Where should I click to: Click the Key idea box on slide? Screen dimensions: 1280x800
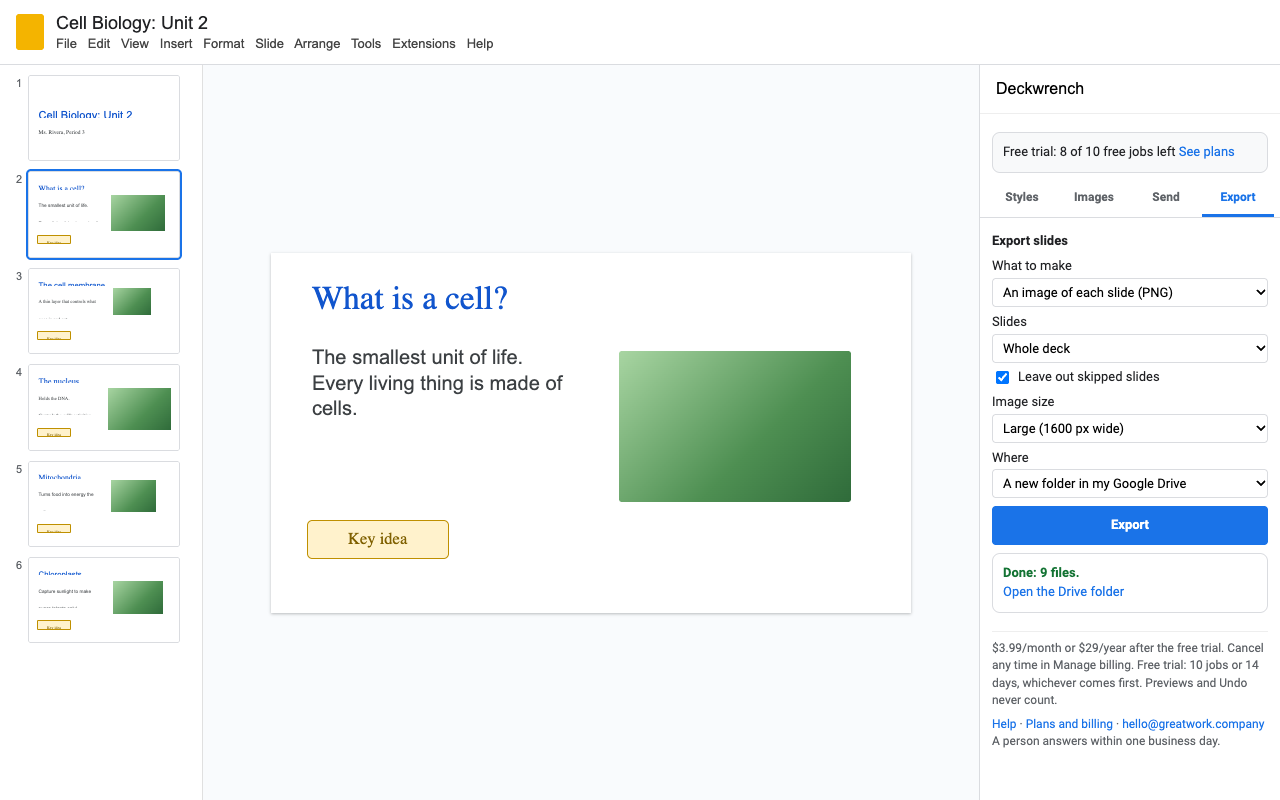(378, 539)
